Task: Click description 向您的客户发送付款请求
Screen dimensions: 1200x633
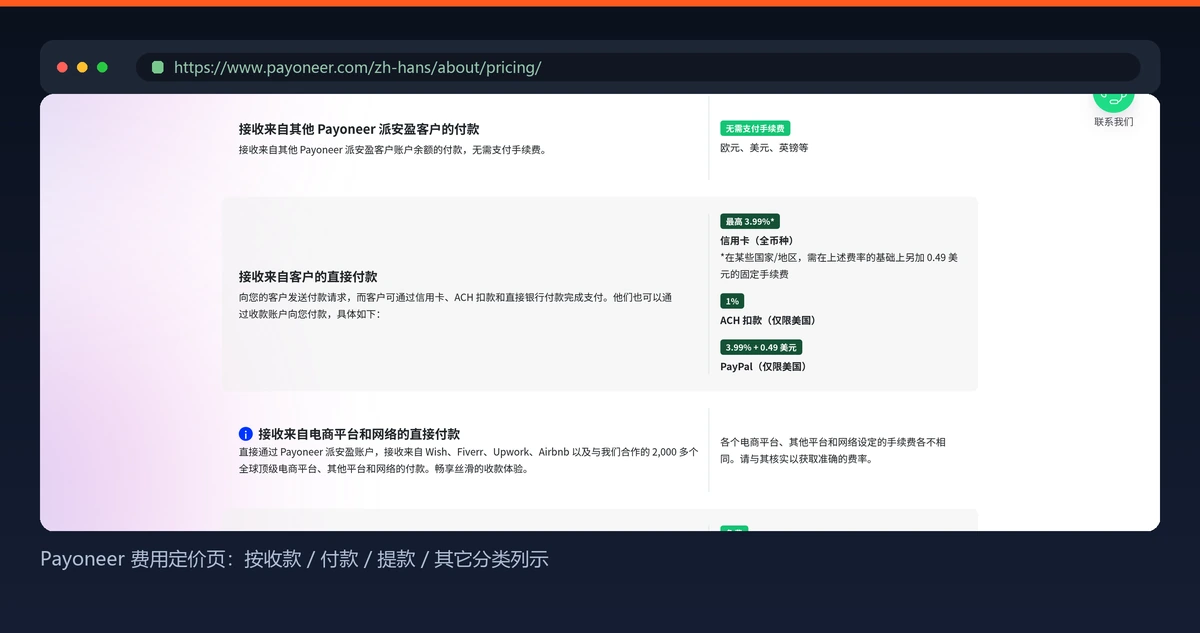Action: tap(455, 306)
